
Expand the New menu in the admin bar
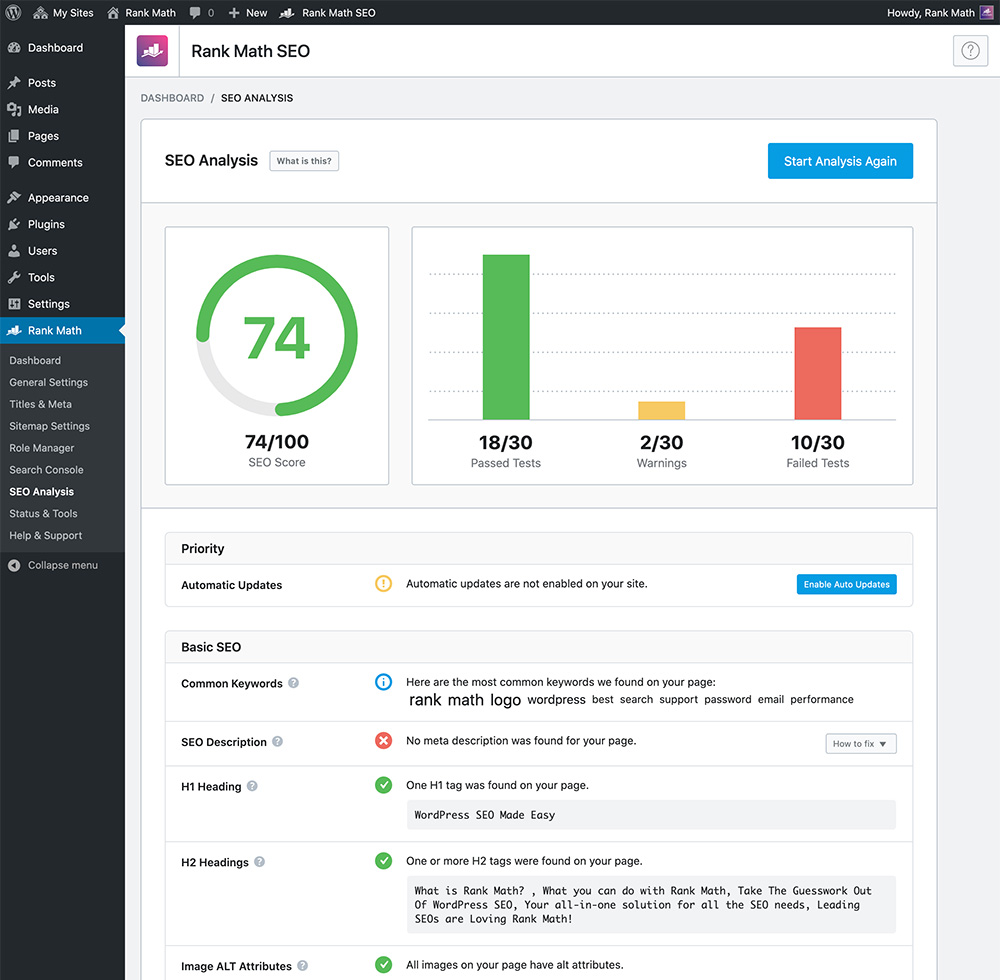point(247,12)
